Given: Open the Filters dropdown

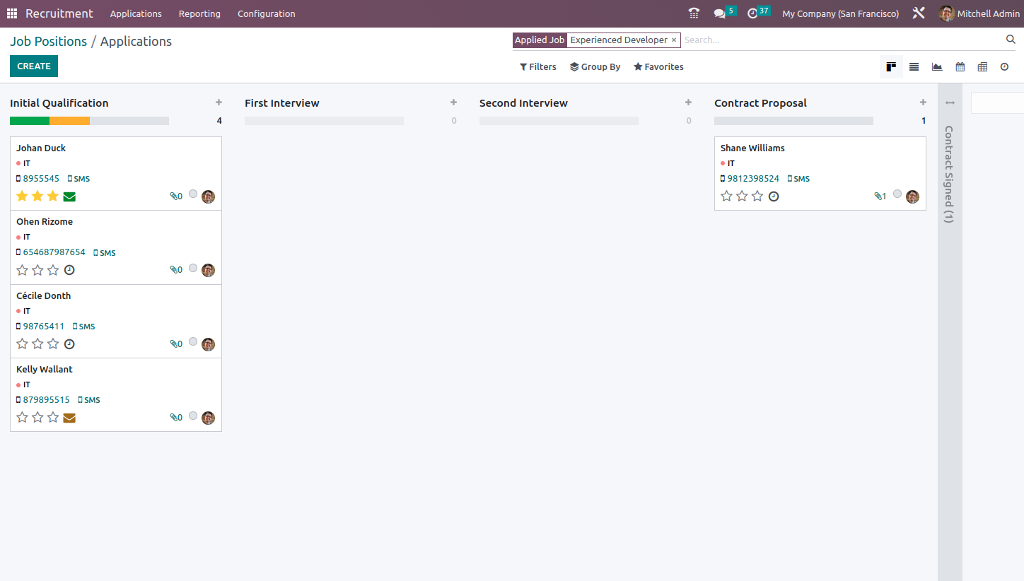Looking at the screenshot, I should coord(538,67).
